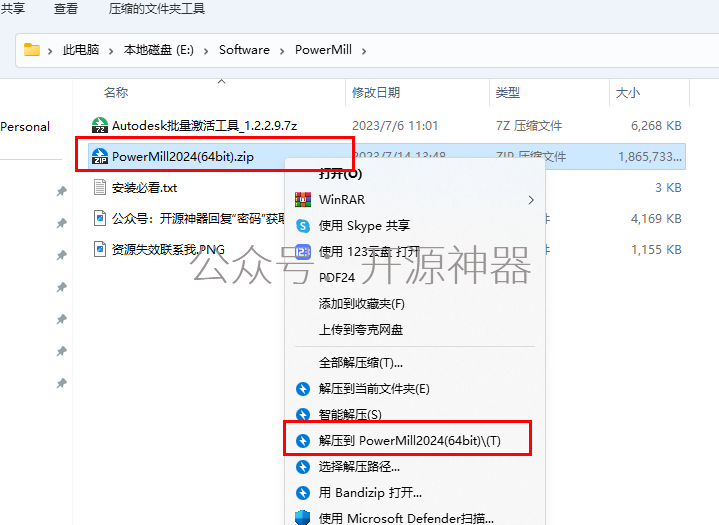This screenshot has height=525, width=719.
Task: Expand the WinRAR submenu arrow
Action: point(531,200)
